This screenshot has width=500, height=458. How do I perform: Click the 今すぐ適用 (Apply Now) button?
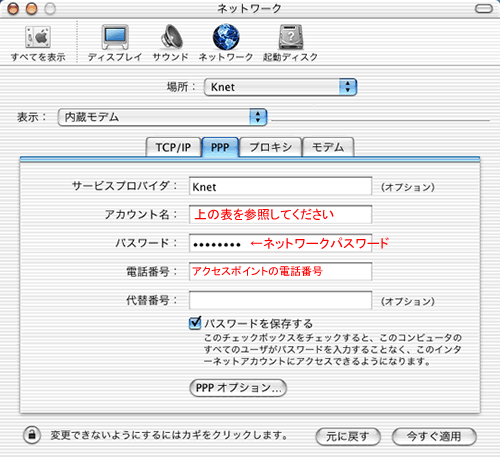pos(434,436)
